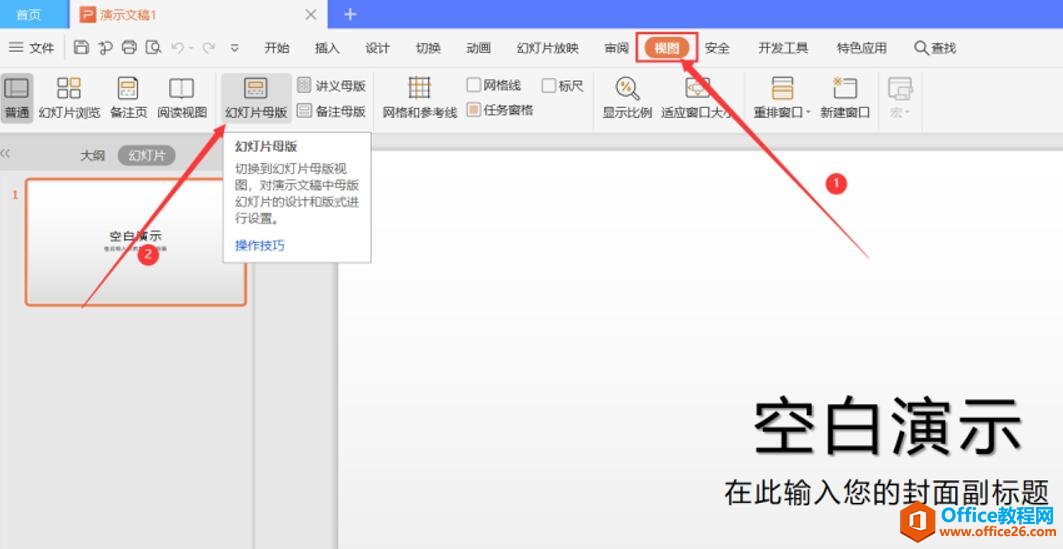1063x549 pixels.
Task: Add a new document tab with plus
Action: pyautogui.click(x=350, y=14)
